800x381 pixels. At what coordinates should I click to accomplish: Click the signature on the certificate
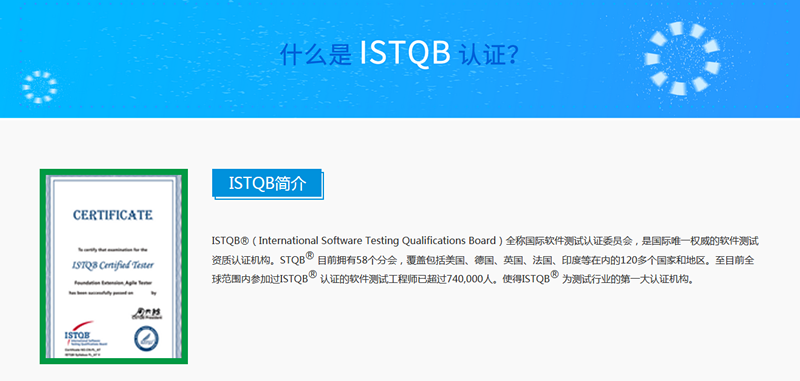pyautogui.click(x=147, y=313)
